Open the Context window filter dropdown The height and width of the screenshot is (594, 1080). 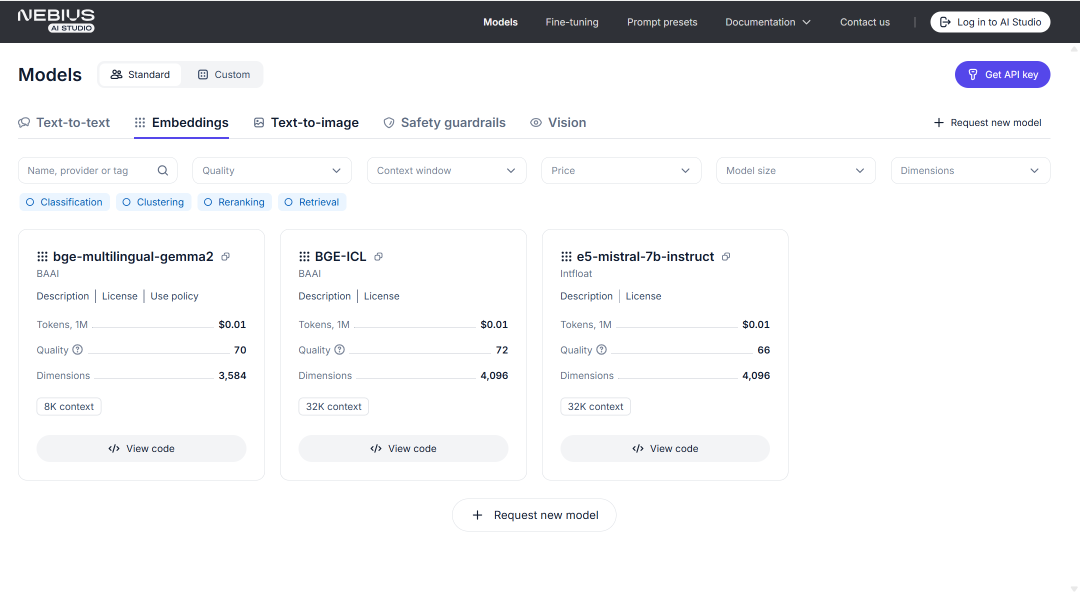[x=446, y=170]
